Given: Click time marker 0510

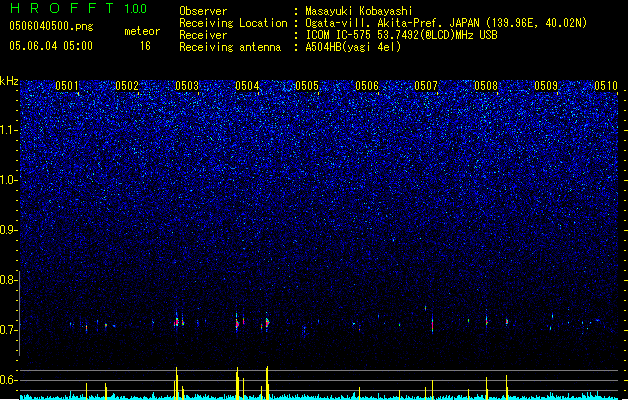Looking at the screenshot, I should pyautogui.click(x=606, y=86).
